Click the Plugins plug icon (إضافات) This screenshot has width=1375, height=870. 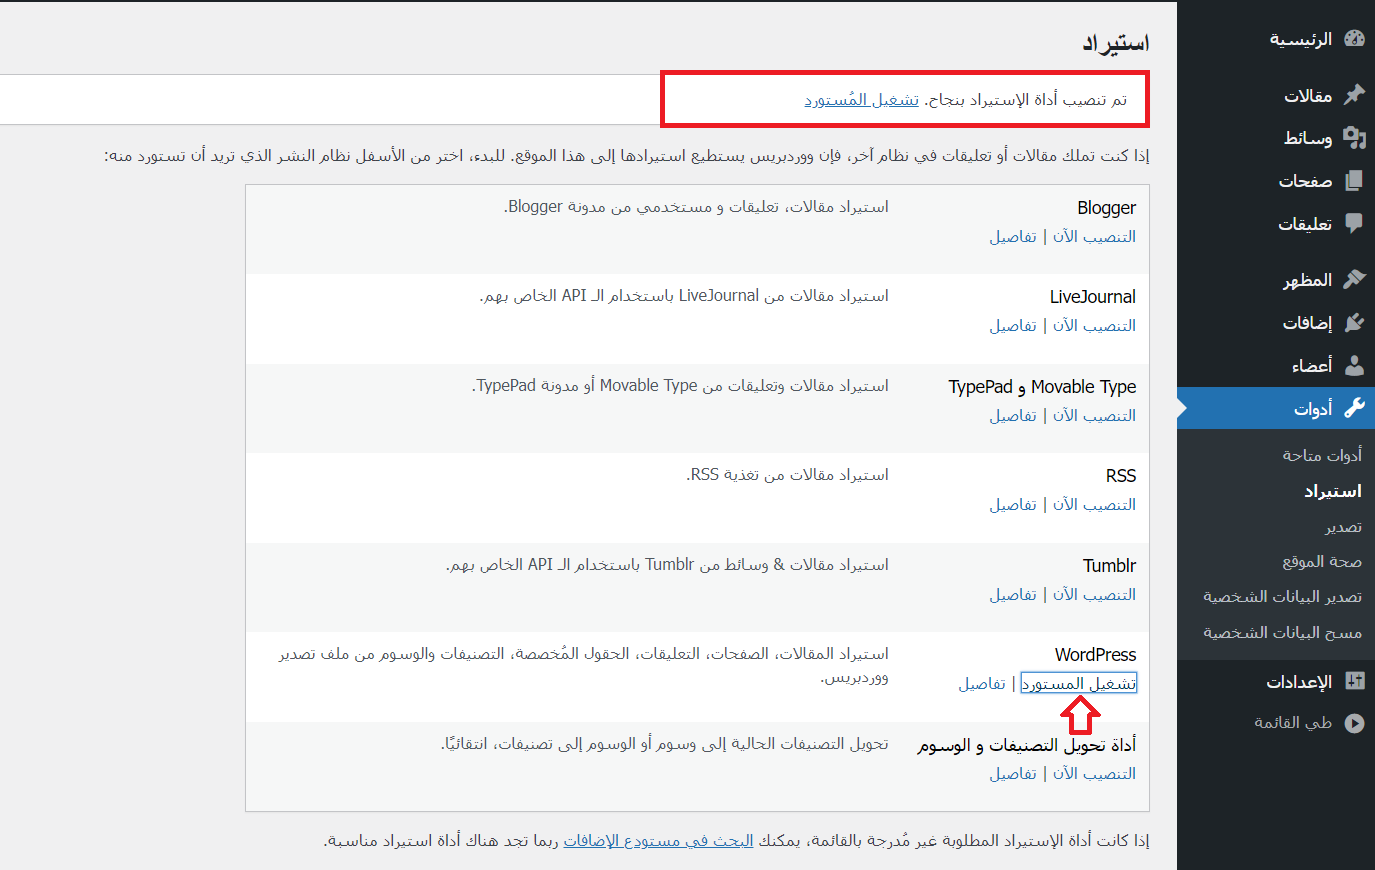pos(1354,323)
